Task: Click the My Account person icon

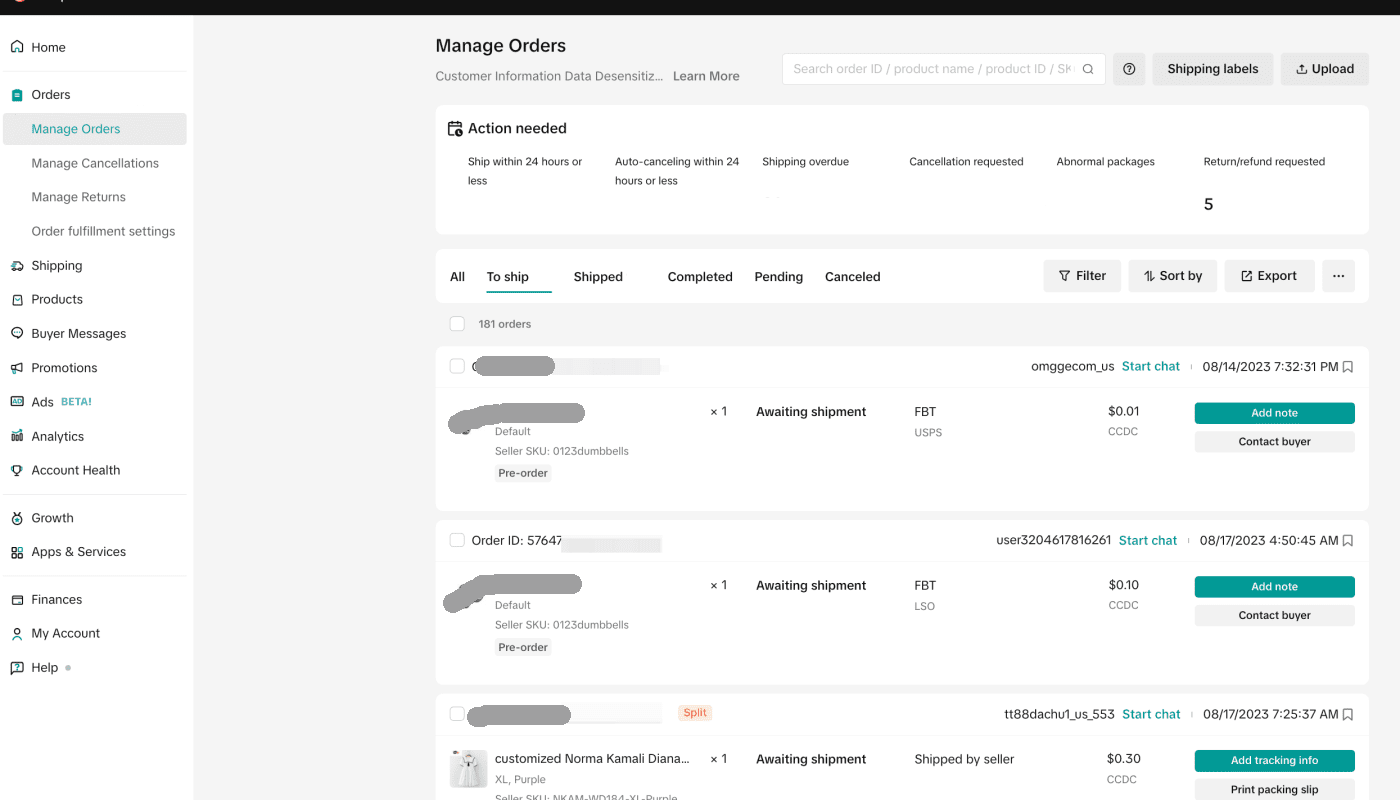Action: coord(17,634)
